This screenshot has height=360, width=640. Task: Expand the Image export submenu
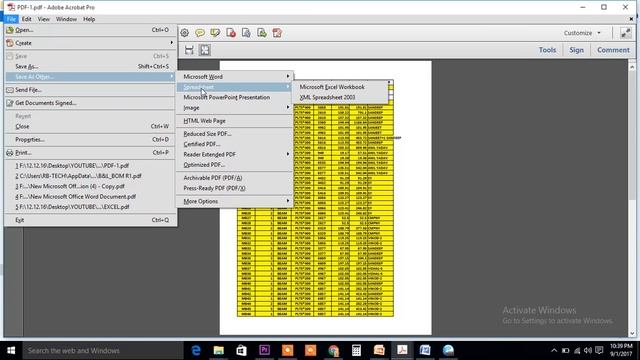235,108
